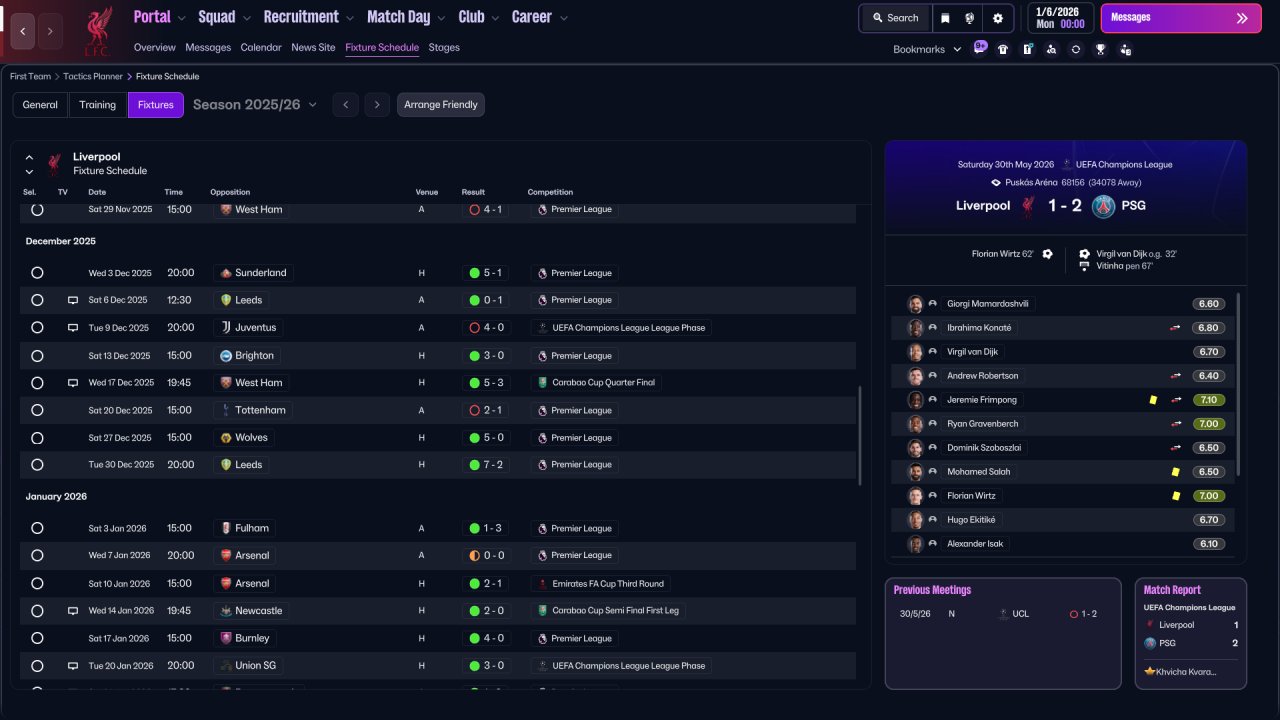The width and height of the screenshot is (1280, 720).
Task: Select the Arsenal 7 Jan fixture radio button
Action: coord(37,556)
